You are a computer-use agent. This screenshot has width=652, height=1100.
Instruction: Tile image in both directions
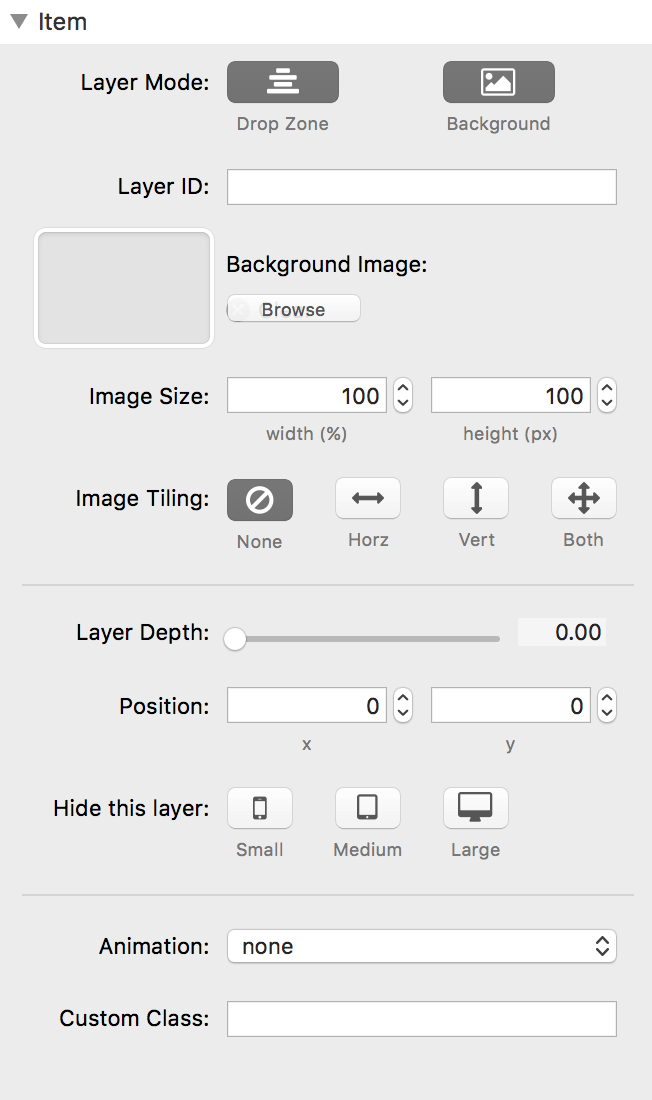[x=584, y=498]
